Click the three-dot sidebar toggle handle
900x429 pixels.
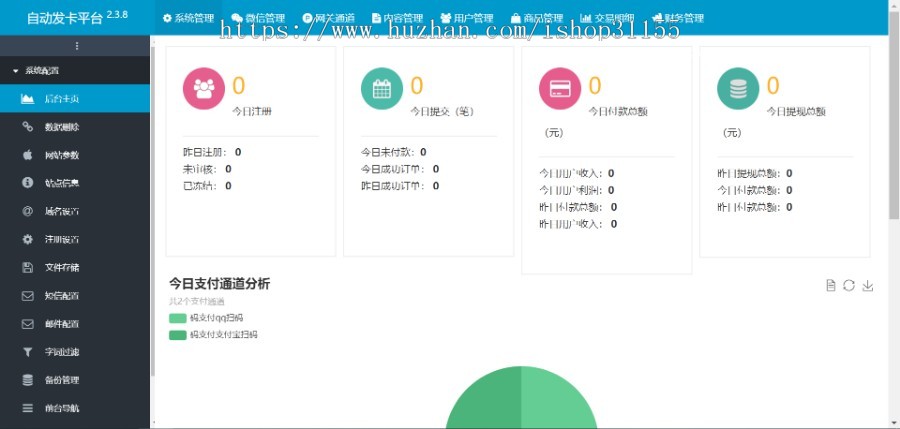(77, 46)
